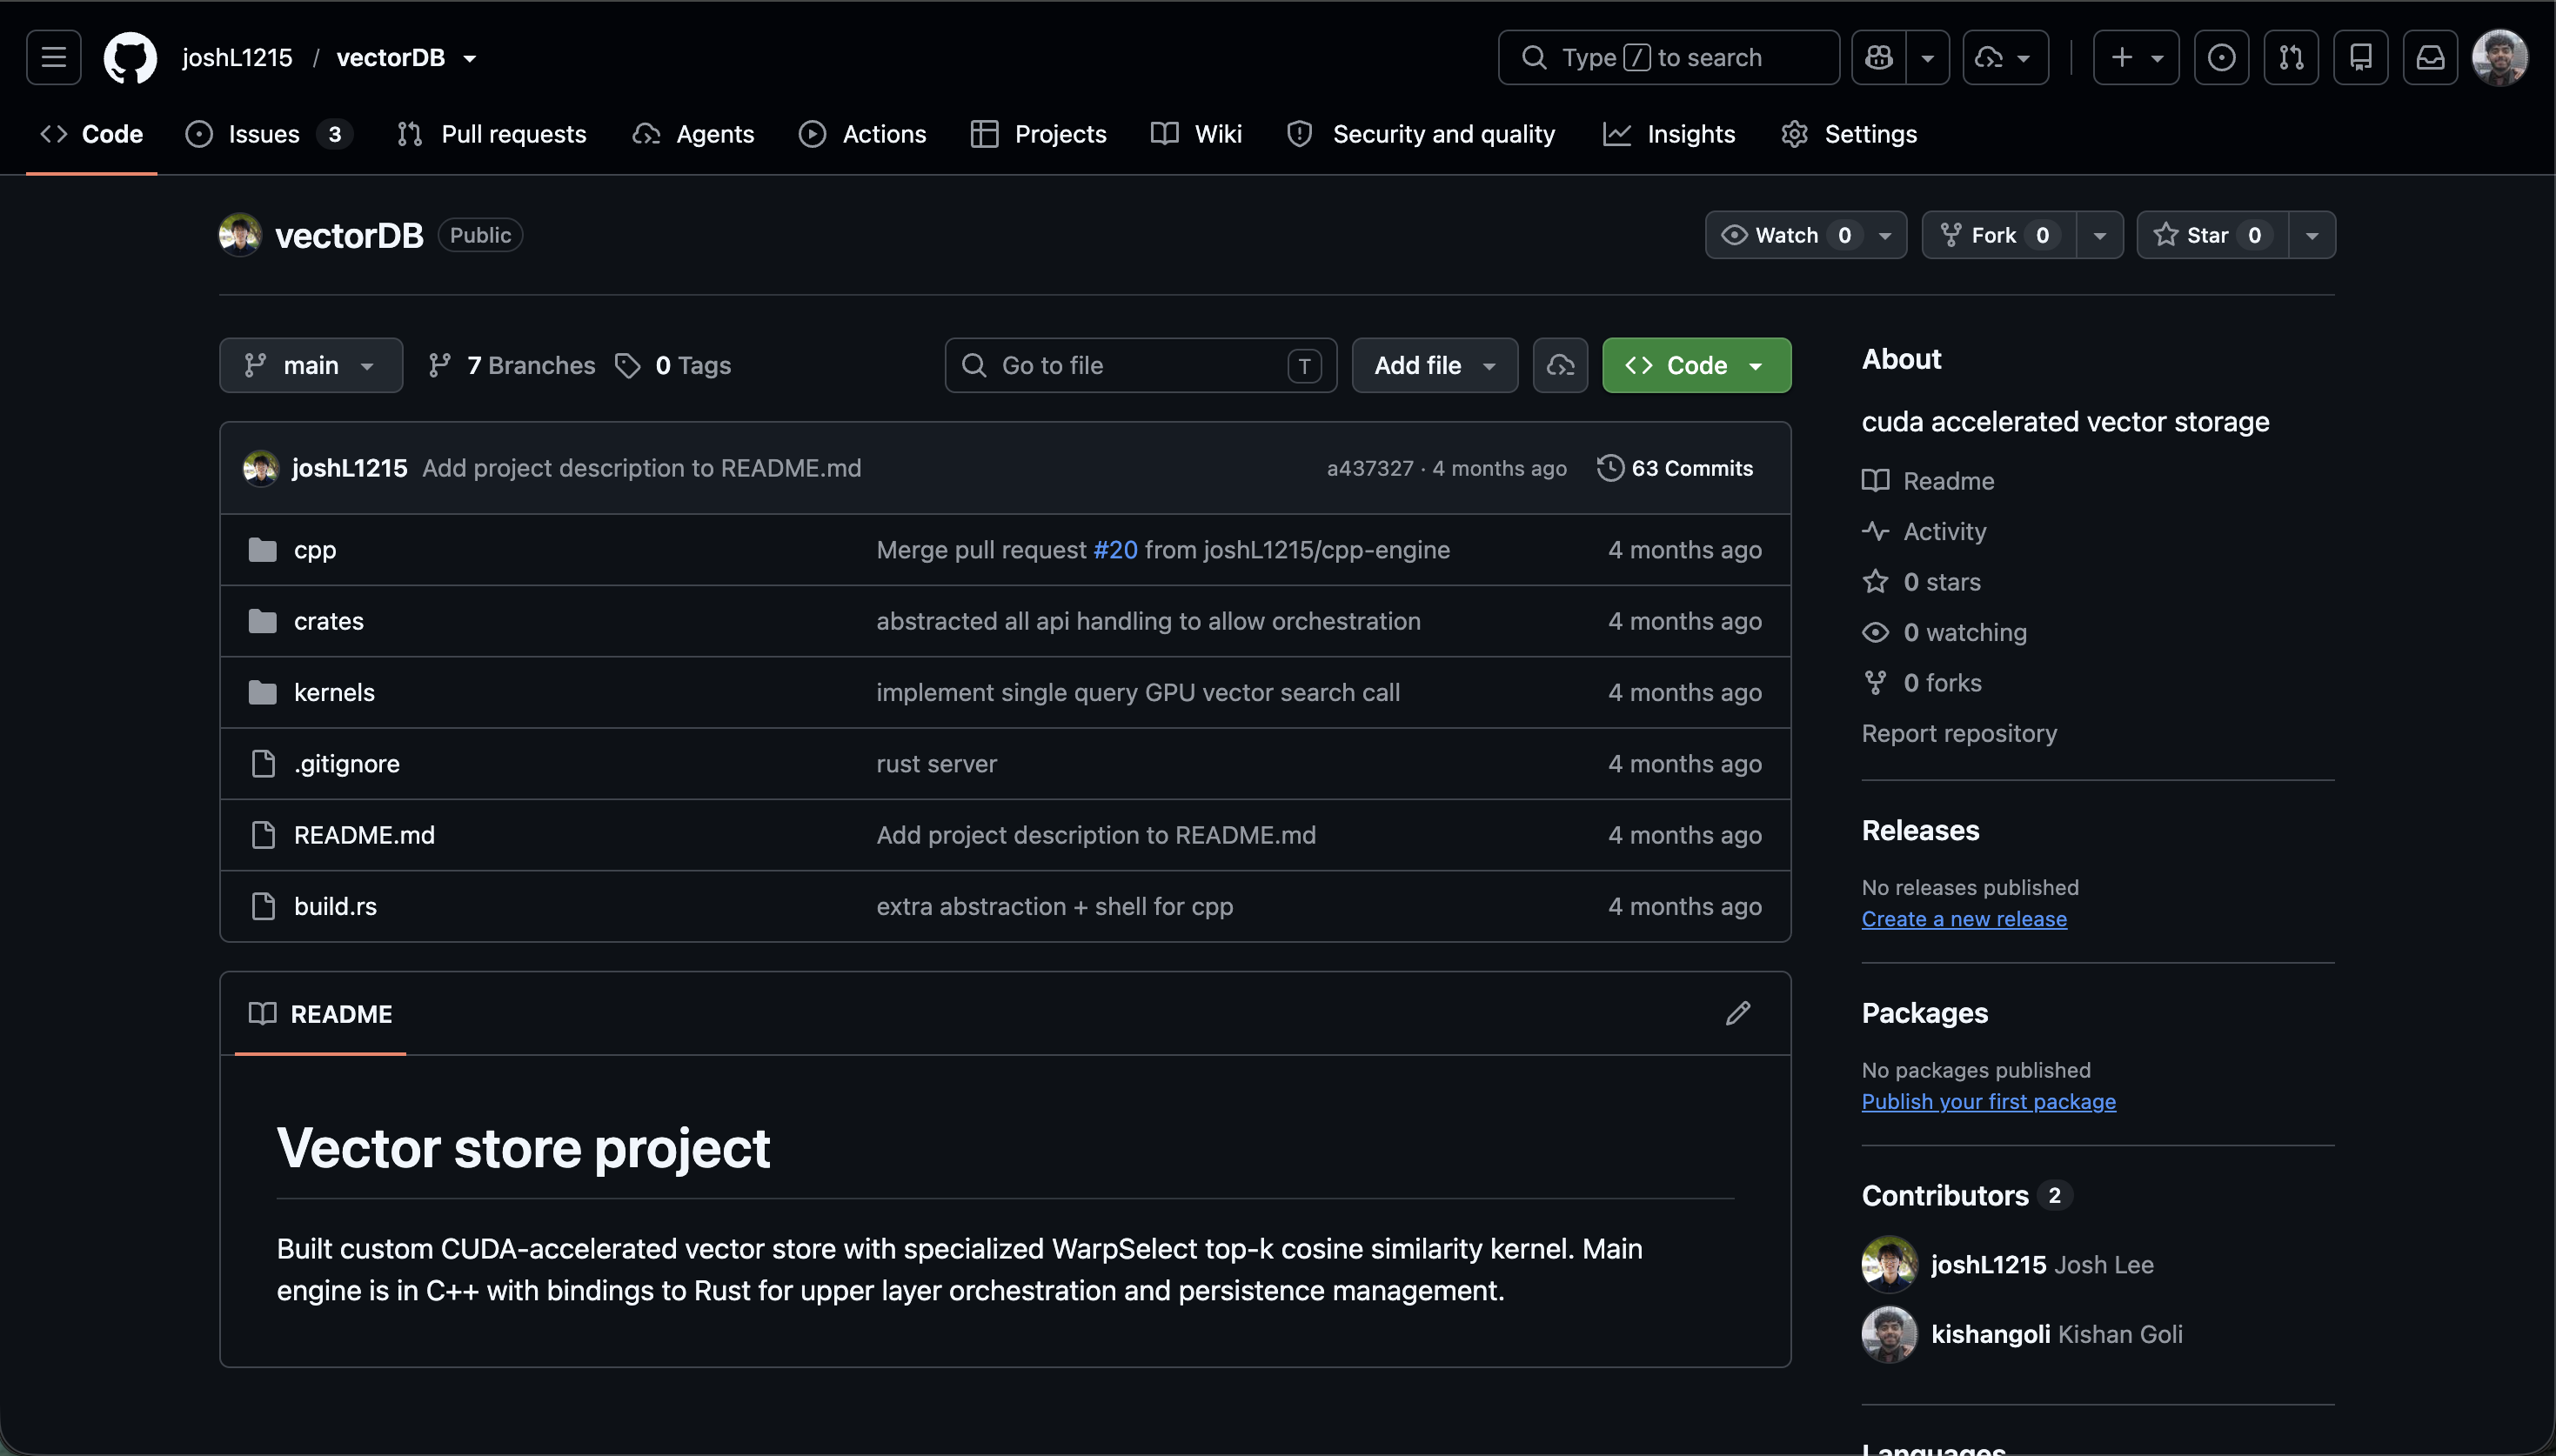Open the create new plus menu
The width and height of the screenshot is (2556, 1456).
[2136, 57]
